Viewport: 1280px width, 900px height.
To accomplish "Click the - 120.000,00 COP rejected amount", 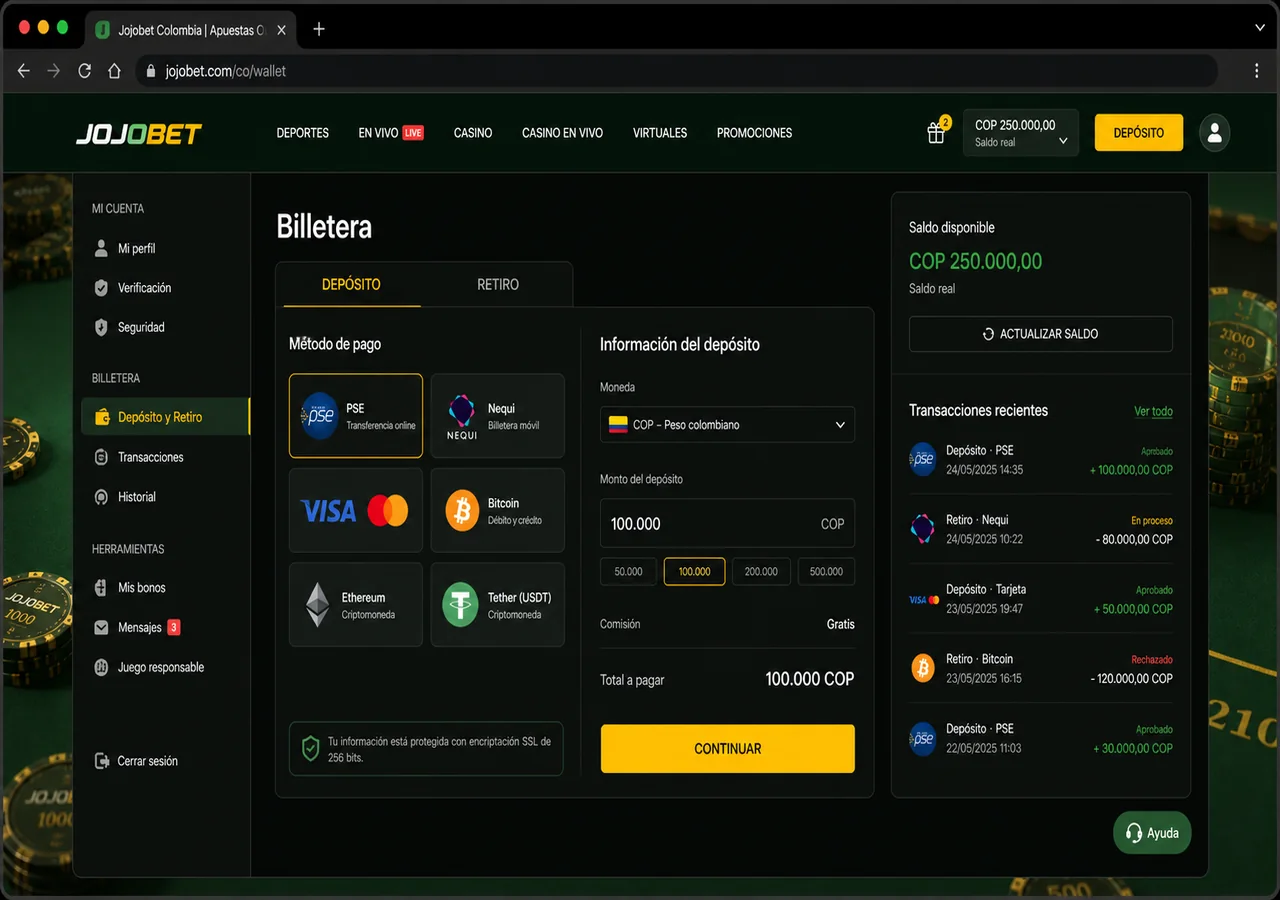I will pyautogui.click(x=1131, y=678).
